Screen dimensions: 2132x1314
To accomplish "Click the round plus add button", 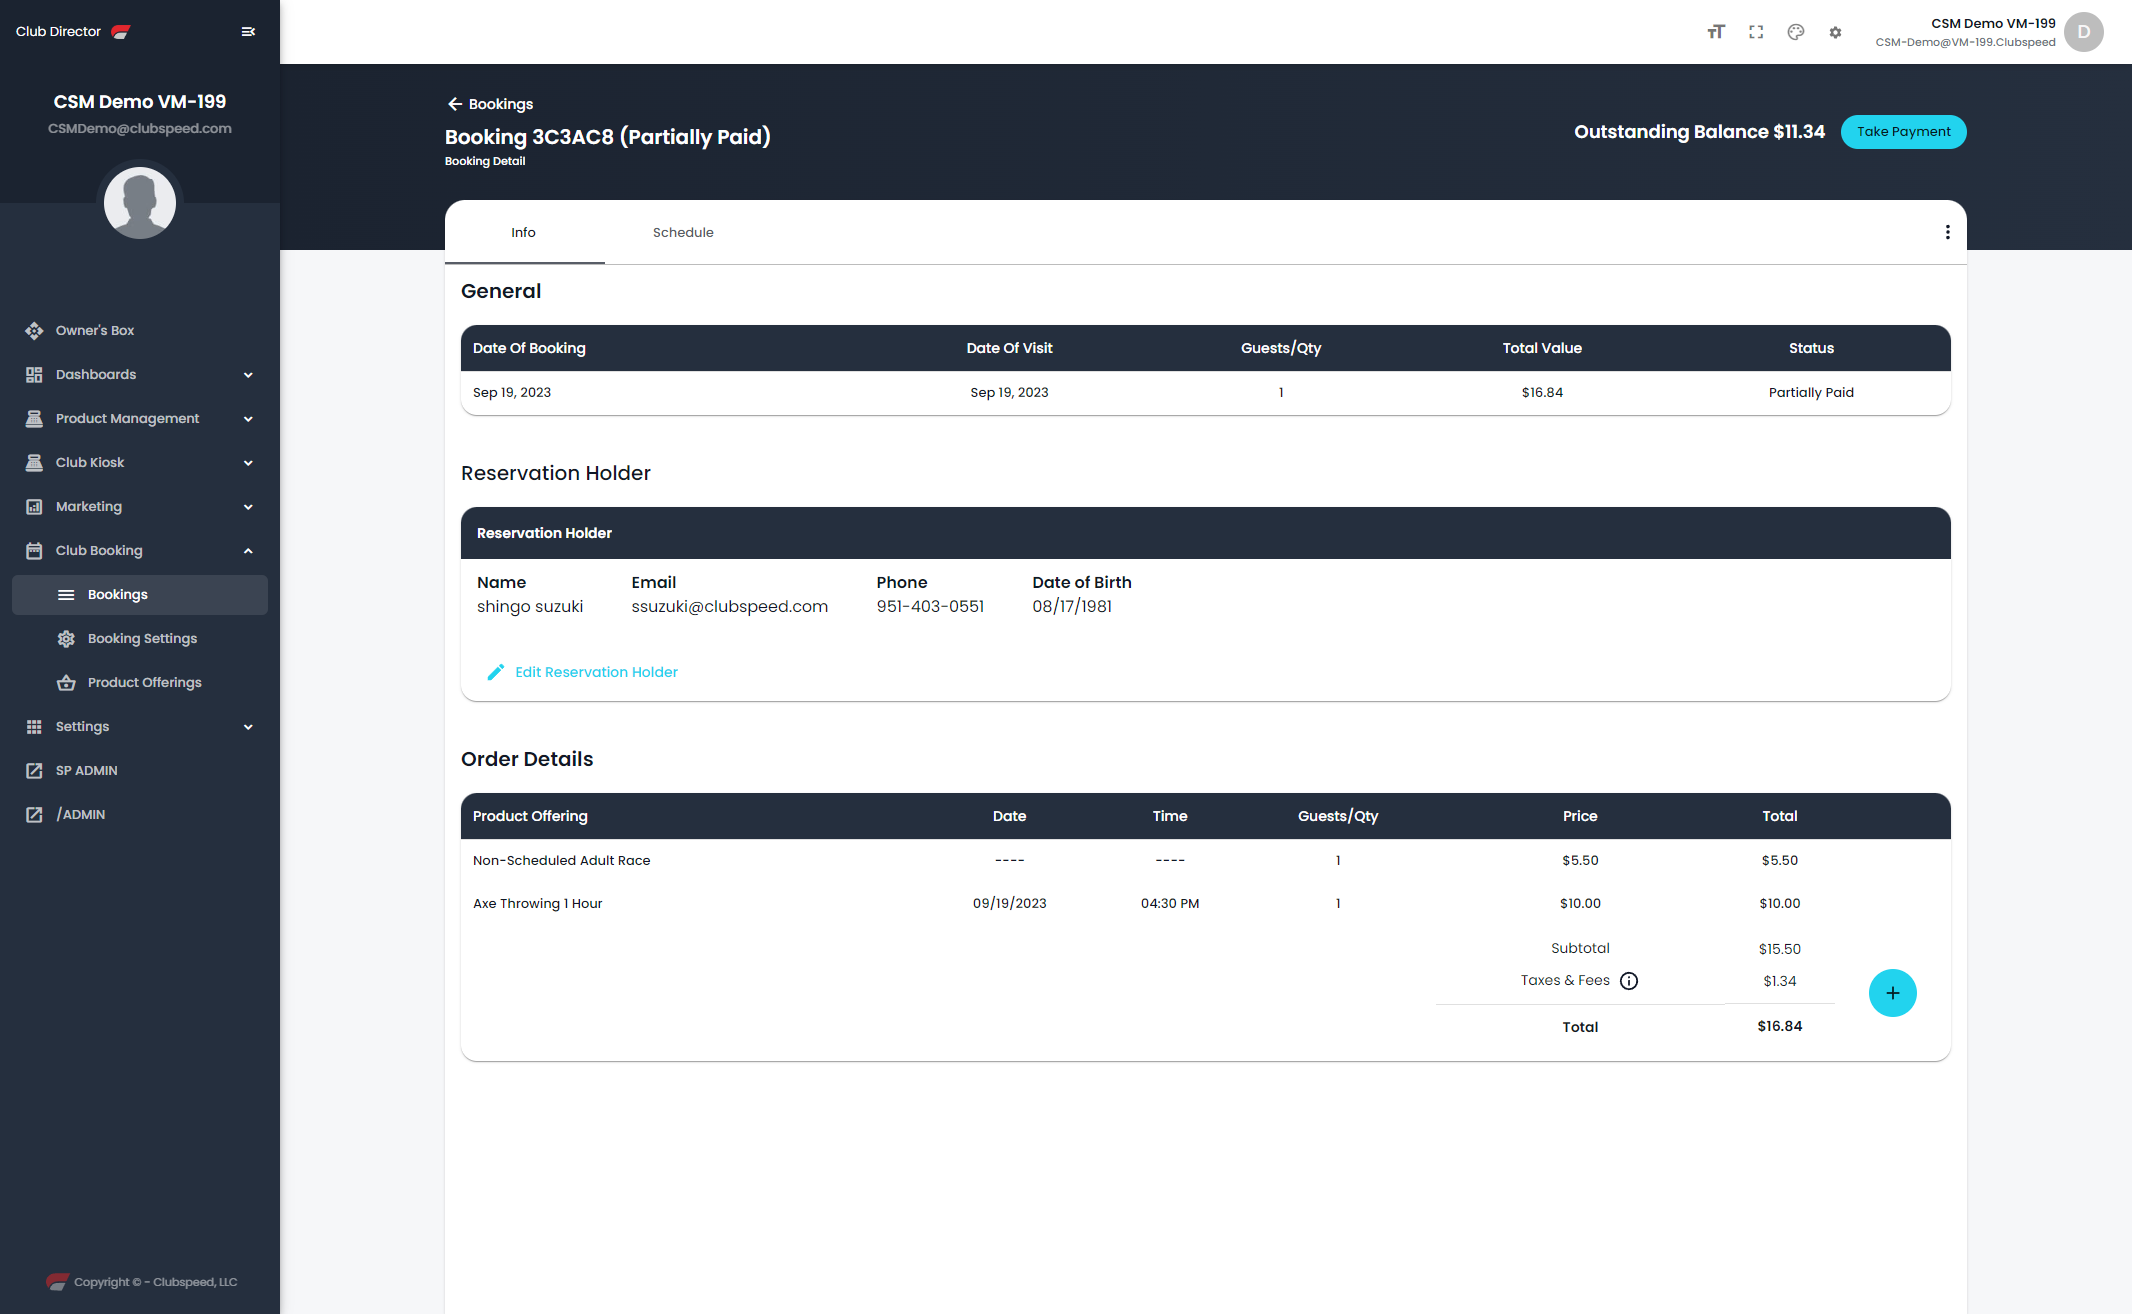I will [x=1892, y=993].
